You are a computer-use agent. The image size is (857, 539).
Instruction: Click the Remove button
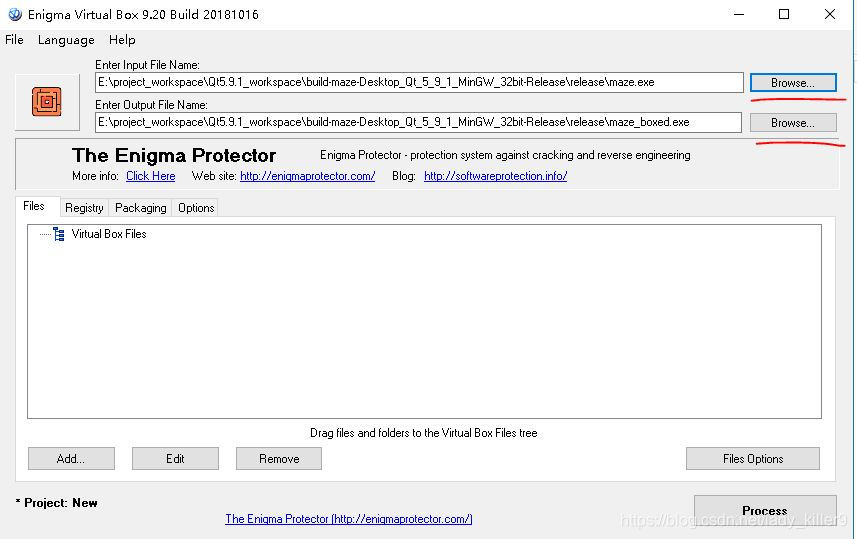coord(279,459)
